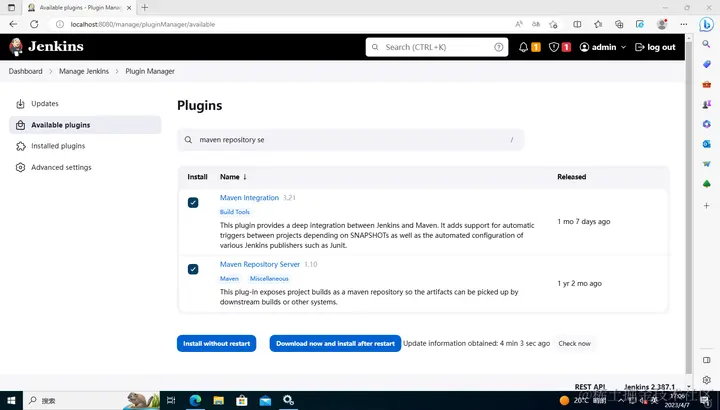The height and width of the screenshot is (410, 720).
Task: Open the Edge sidebar Outlook icon
Action: pos(707,144)
